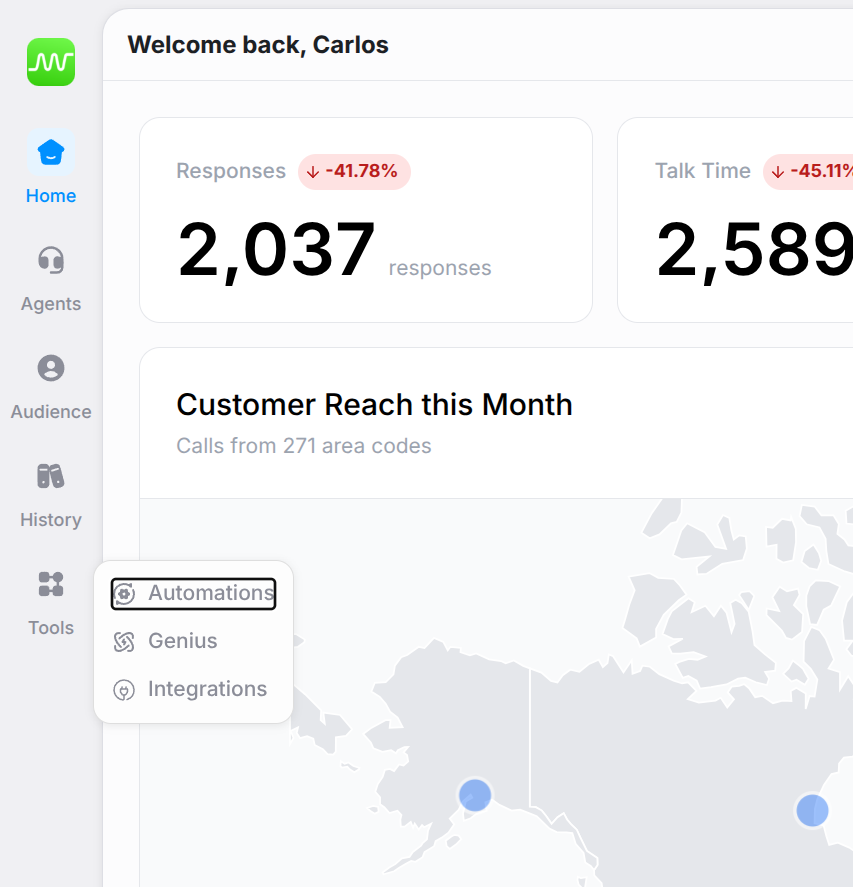
Task: Click the -41.78% decrease badge
Action: point(354,171)
